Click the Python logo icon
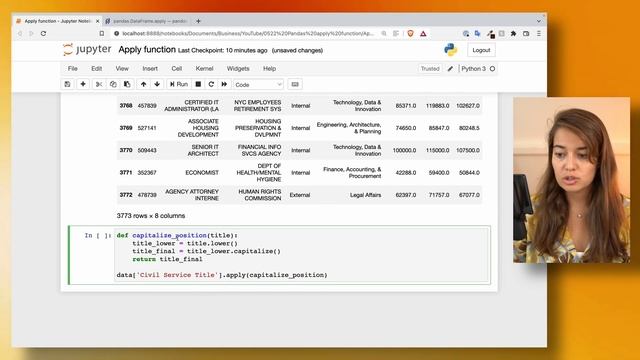Image resolution: width=640 pixels, height=360 pixels. pyautogui.click(x=450, y=50)
